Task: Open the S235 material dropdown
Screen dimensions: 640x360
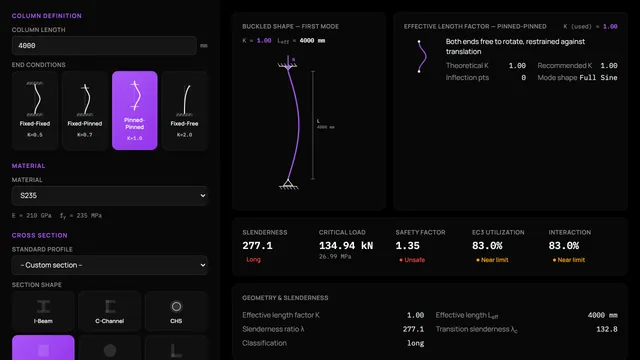Action: coord(110,196)
